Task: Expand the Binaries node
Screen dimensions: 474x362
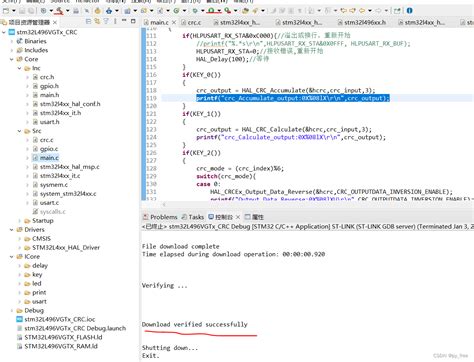Action: pos(12,41)
